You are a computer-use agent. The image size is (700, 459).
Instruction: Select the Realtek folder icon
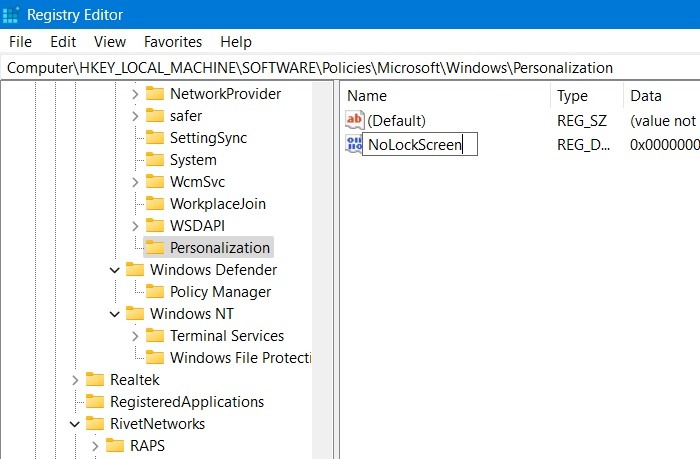[95, 380]
